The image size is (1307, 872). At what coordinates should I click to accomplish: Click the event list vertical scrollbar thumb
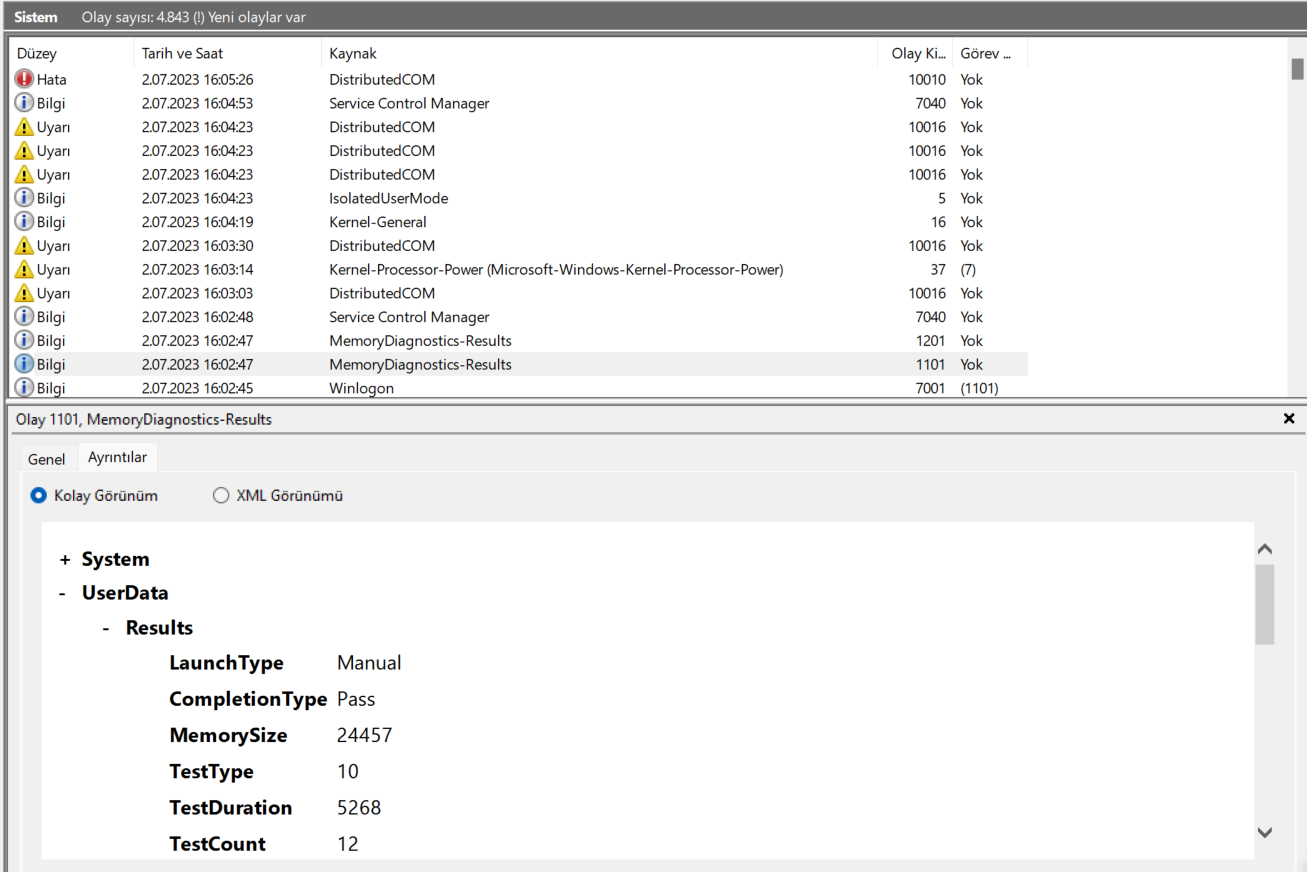pyautogui.click(x=1297, y=68)
